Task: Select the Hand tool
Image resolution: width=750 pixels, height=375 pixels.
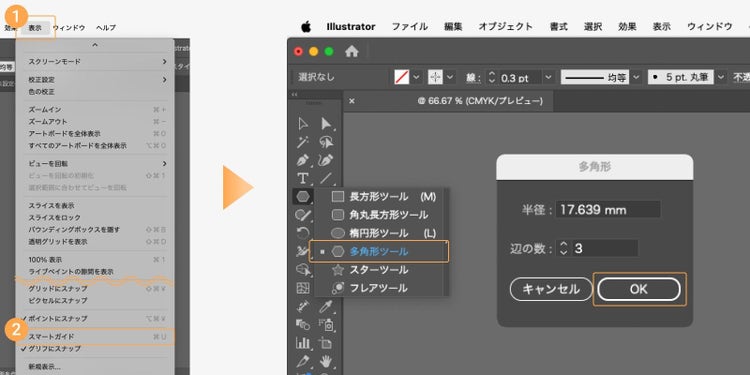Action: tap(326, 361)
